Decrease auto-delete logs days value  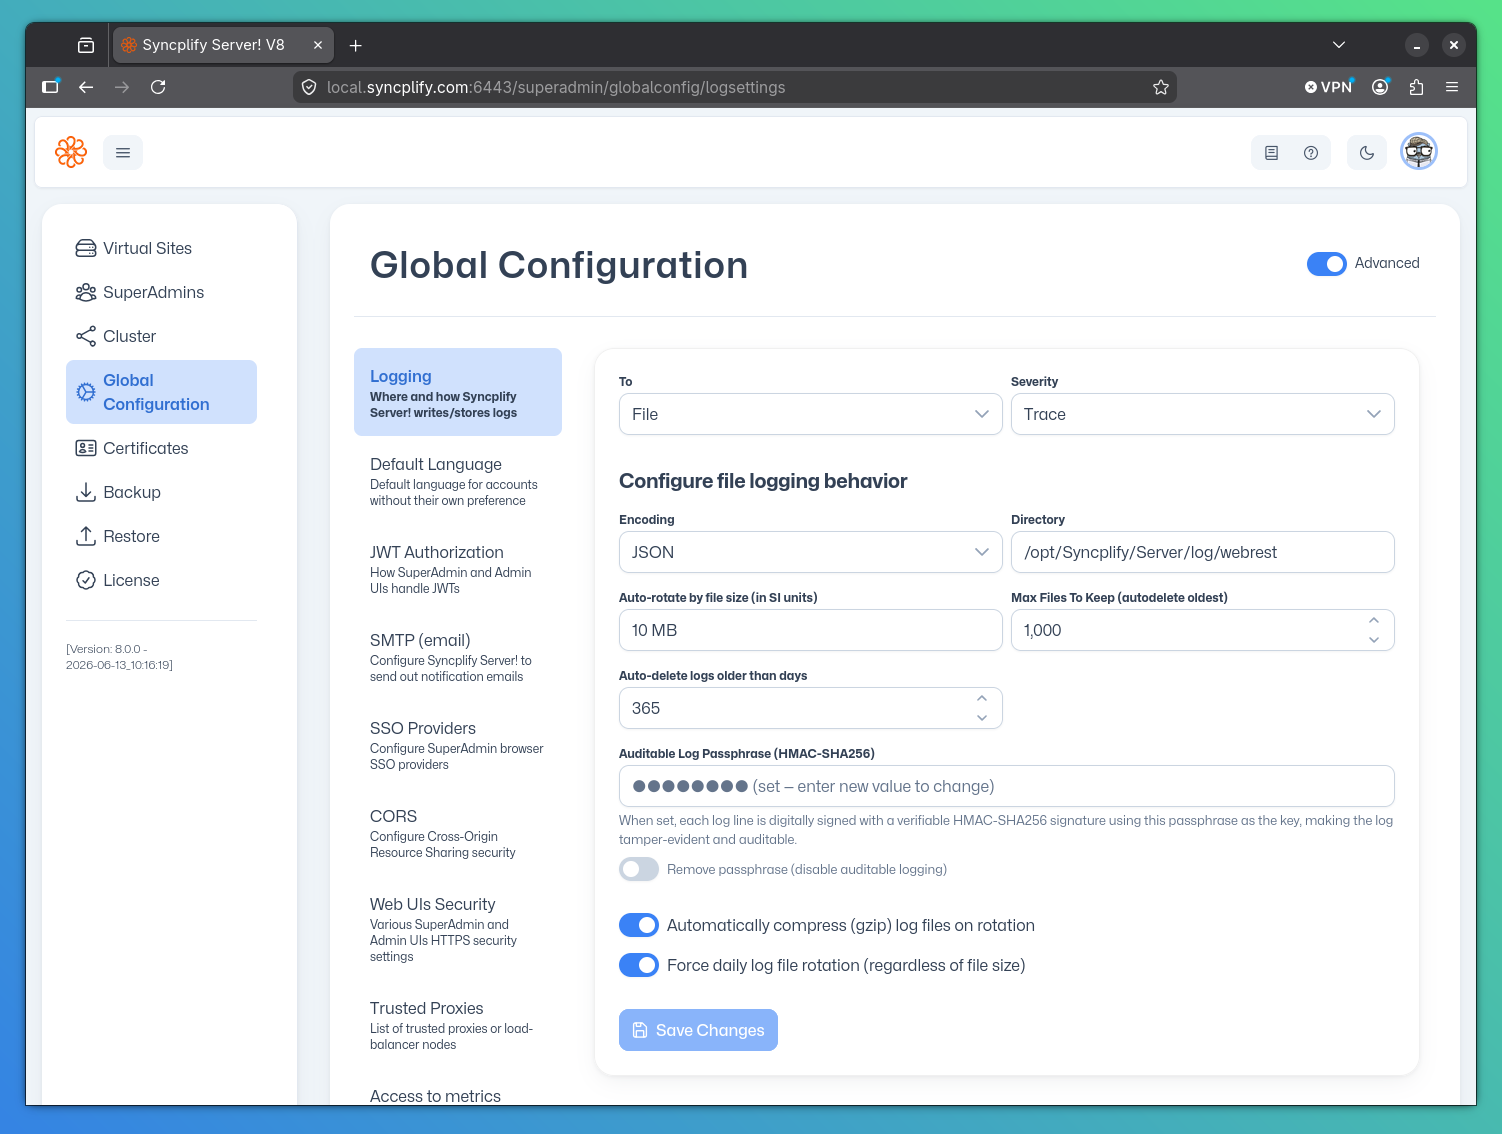pos(982,718)
